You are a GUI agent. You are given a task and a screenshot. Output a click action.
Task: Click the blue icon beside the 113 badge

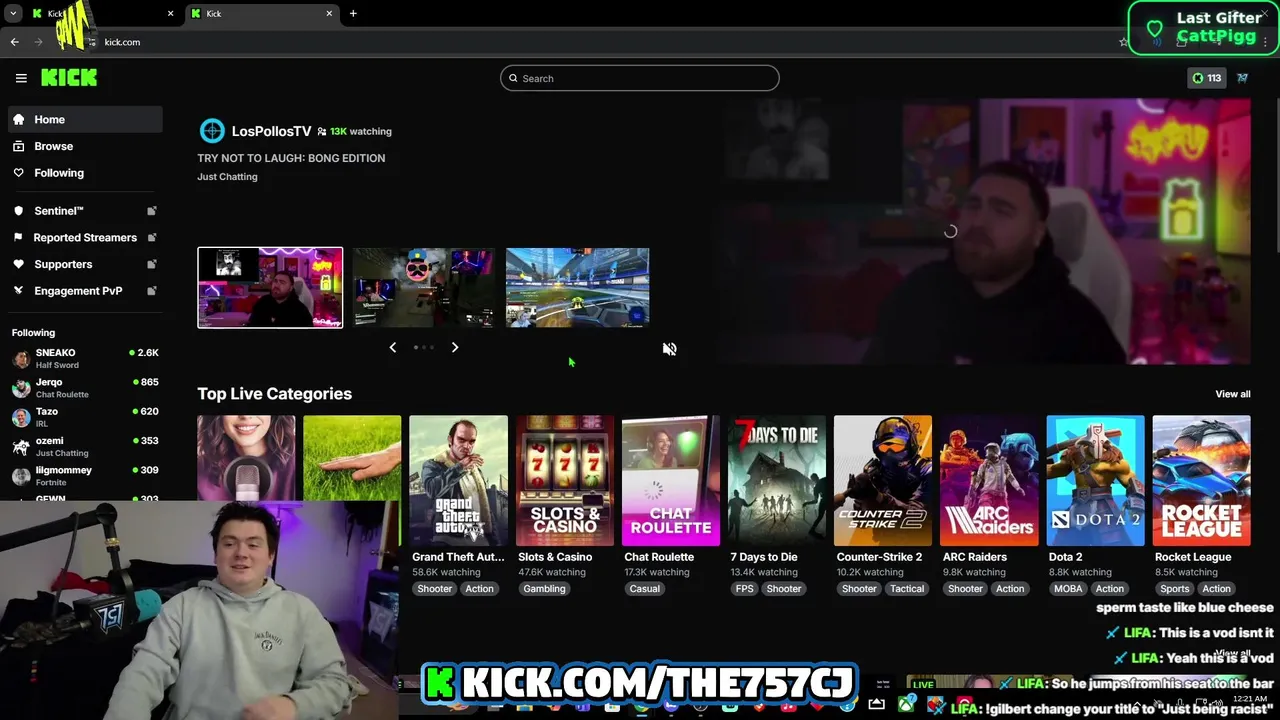tap(1243, 78)
